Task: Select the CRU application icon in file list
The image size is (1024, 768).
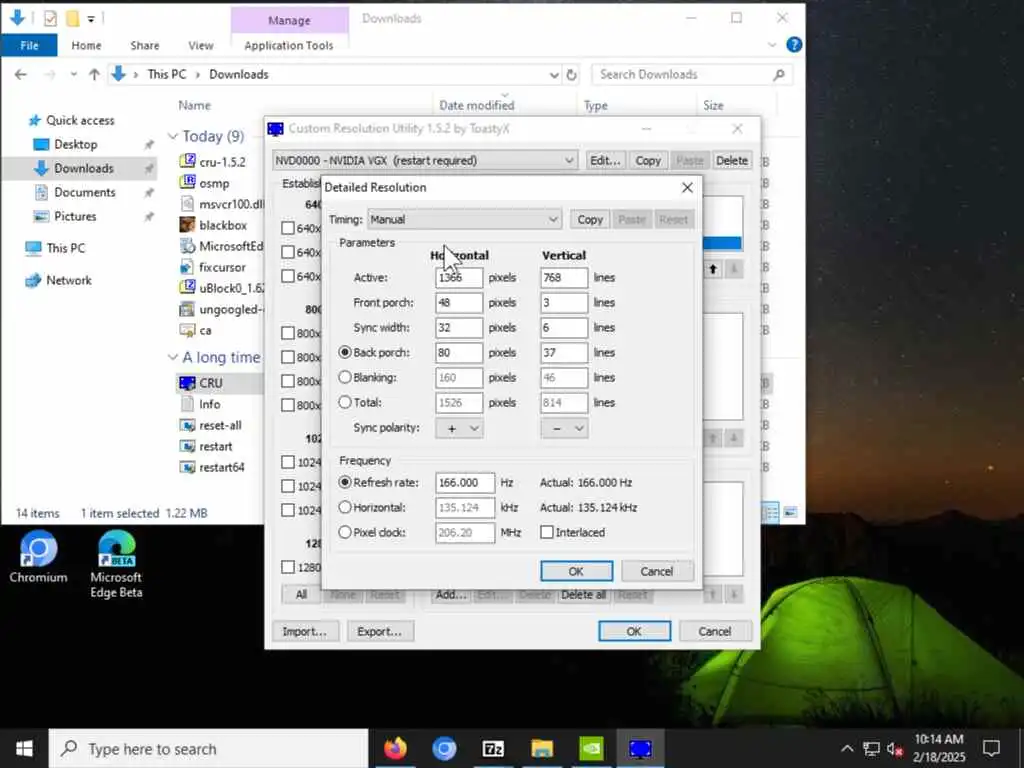Action: [187, 383]
